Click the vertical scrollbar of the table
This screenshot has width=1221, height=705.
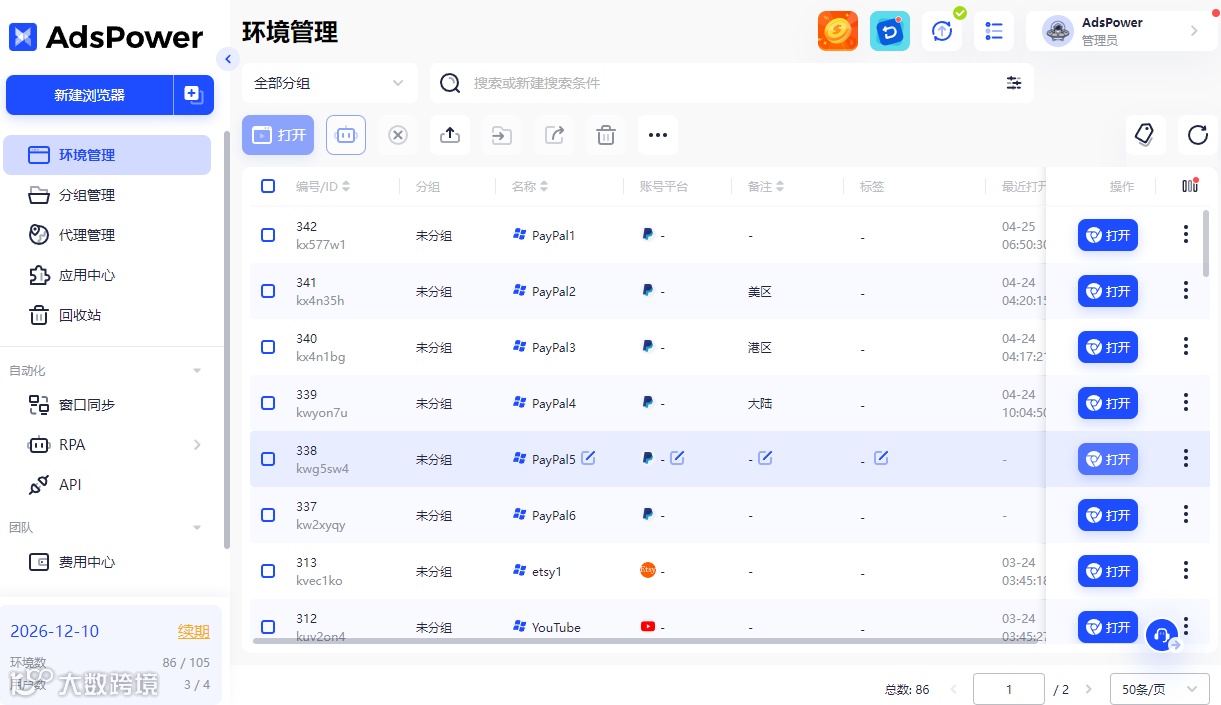[x=1206, y=243]
